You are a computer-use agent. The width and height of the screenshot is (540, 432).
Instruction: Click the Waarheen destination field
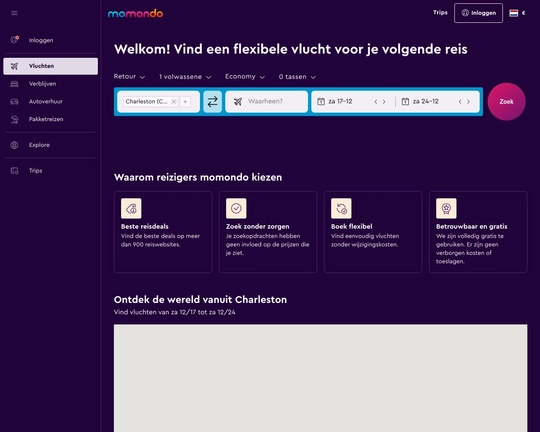pos(267,102)
